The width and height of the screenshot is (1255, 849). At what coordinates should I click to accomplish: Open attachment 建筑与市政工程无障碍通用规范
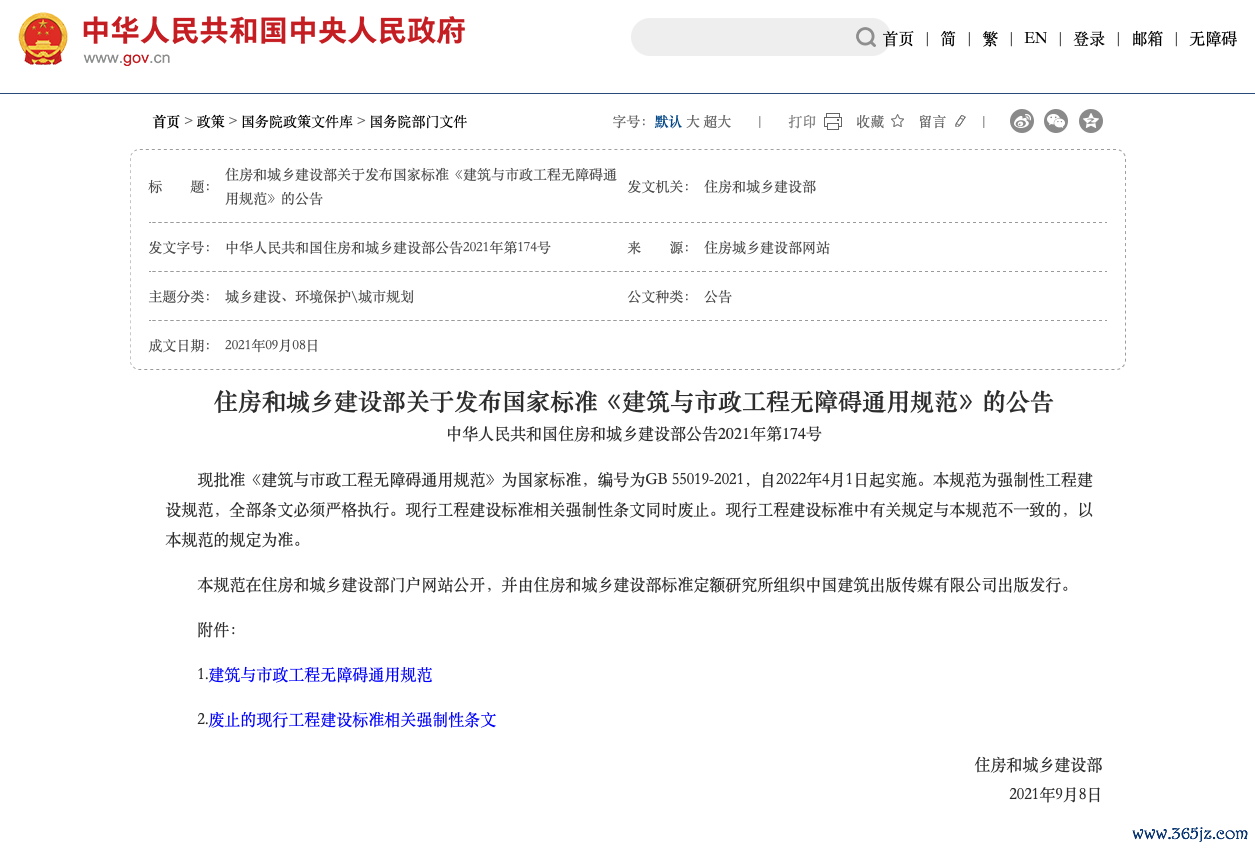(320, 675)
